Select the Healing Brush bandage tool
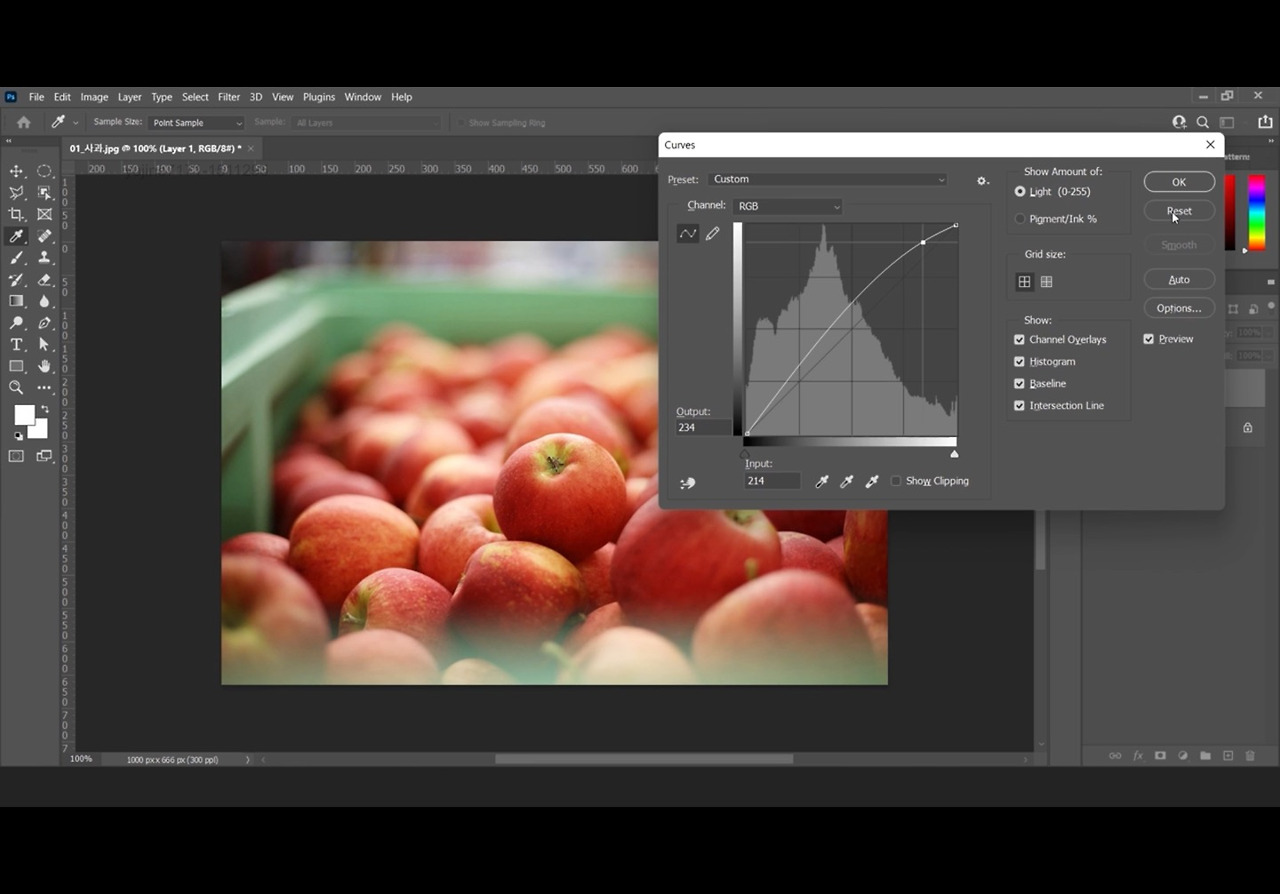Viewport: 1280px width, 894px height. tap(45, 237)
